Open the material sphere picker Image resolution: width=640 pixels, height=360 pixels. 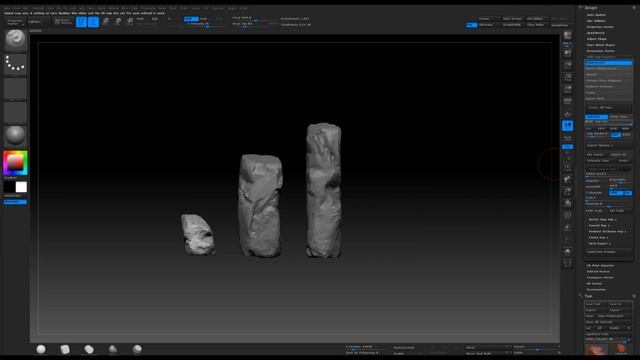(x=16, y=136)
